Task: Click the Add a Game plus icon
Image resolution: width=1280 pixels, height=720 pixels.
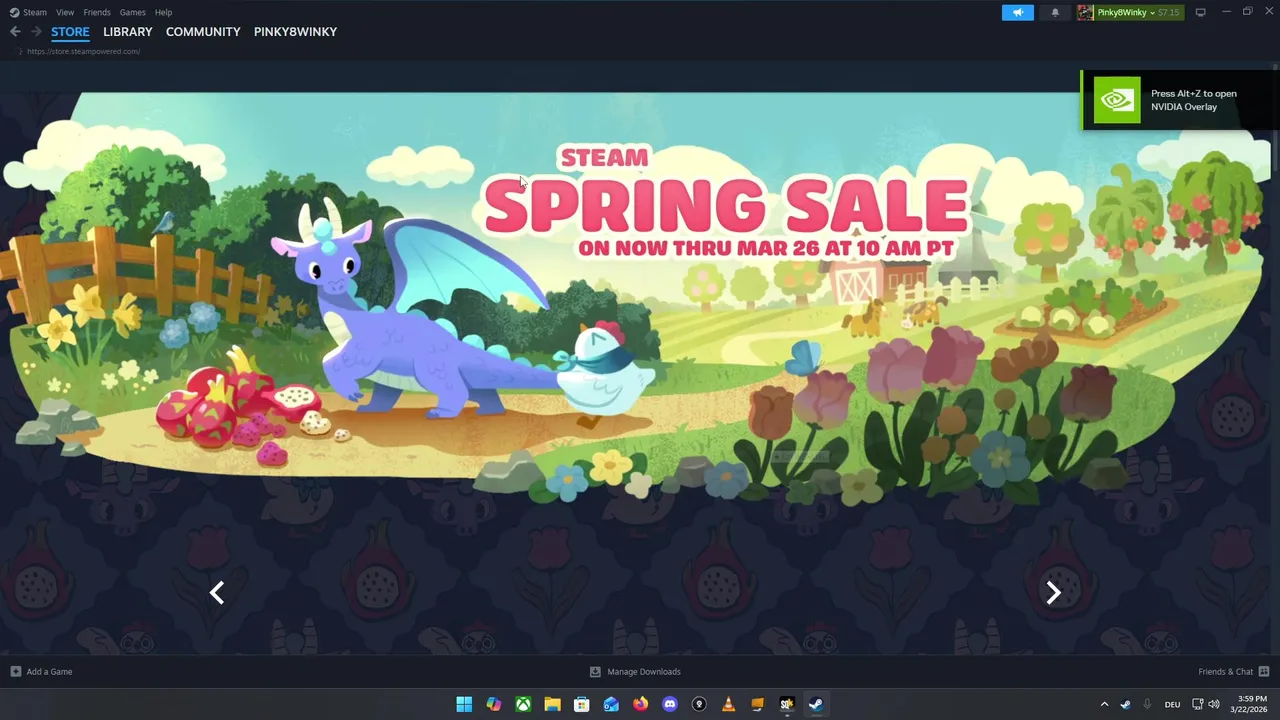Action: coord(15,671)
